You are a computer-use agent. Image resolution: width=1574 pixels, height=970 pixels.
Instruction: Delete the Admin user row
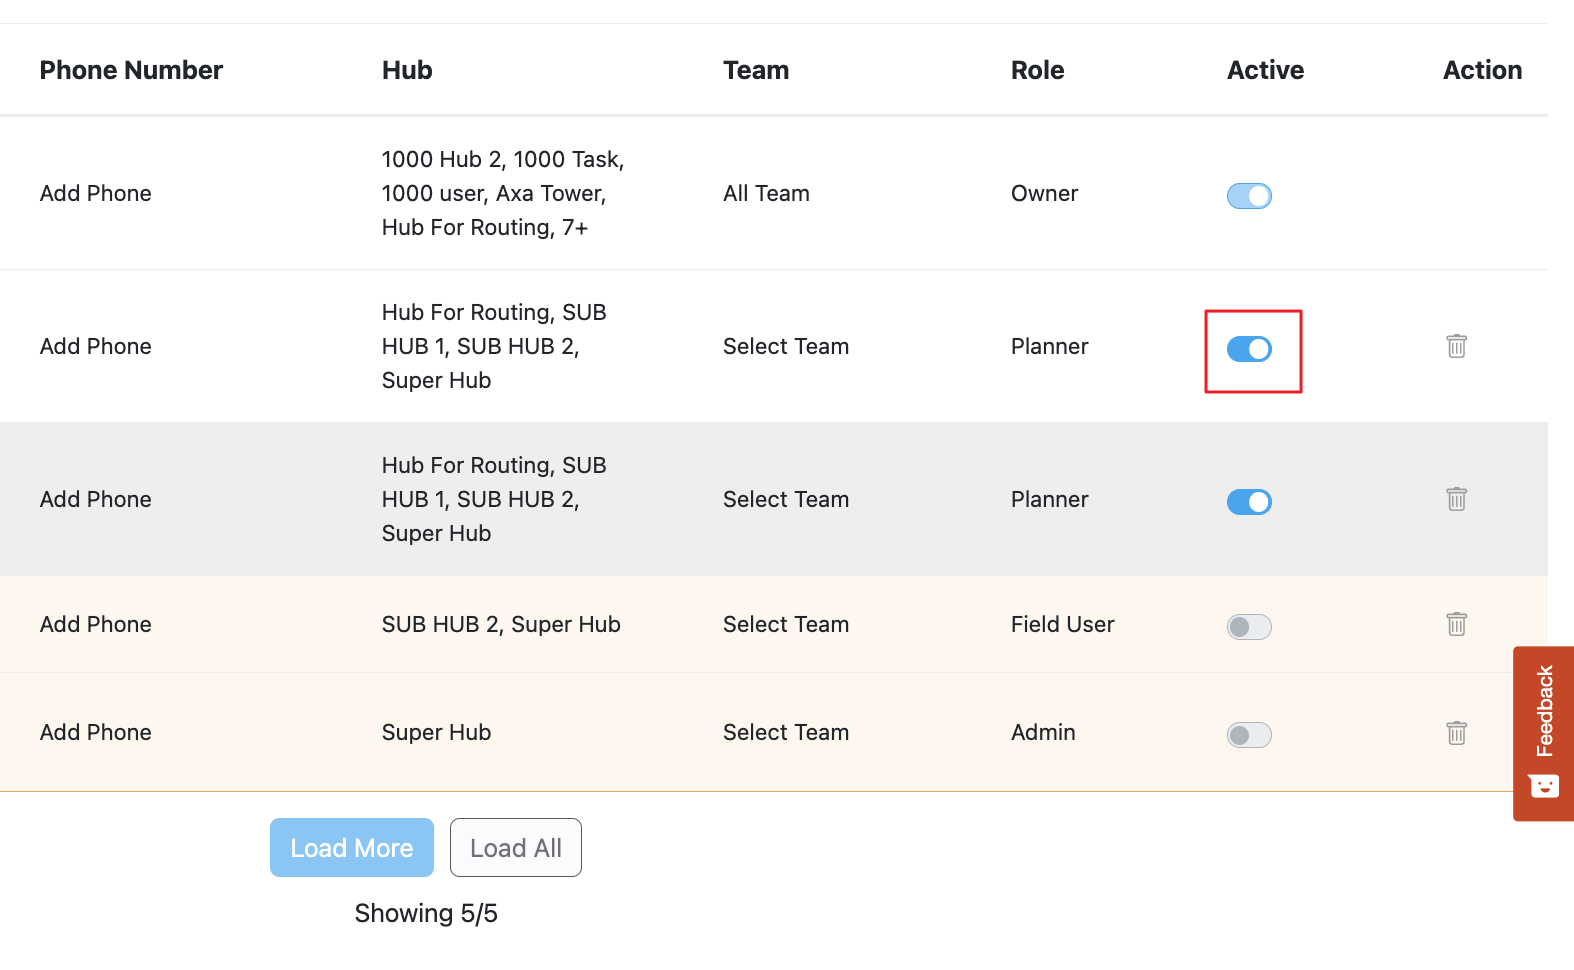(1456, 733)
